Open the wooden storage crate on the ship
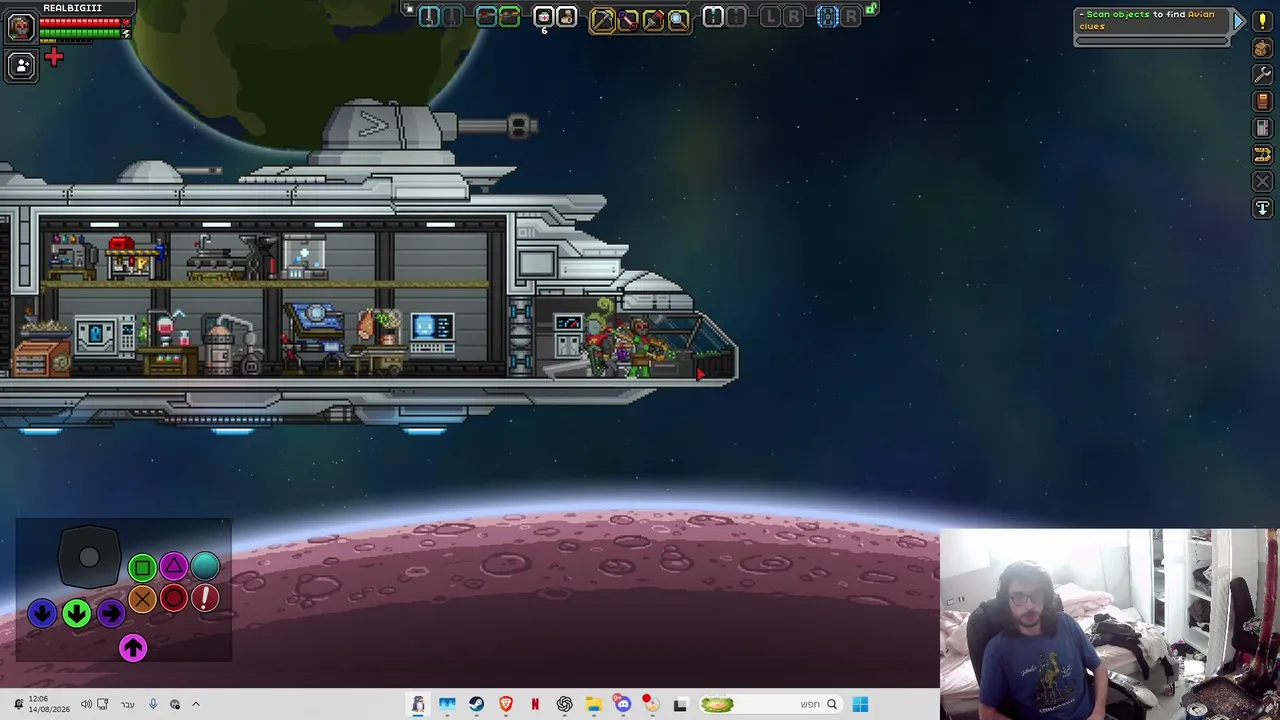Image resolution: width=1280 pixels, height=720 pixels. click(41, 358)
